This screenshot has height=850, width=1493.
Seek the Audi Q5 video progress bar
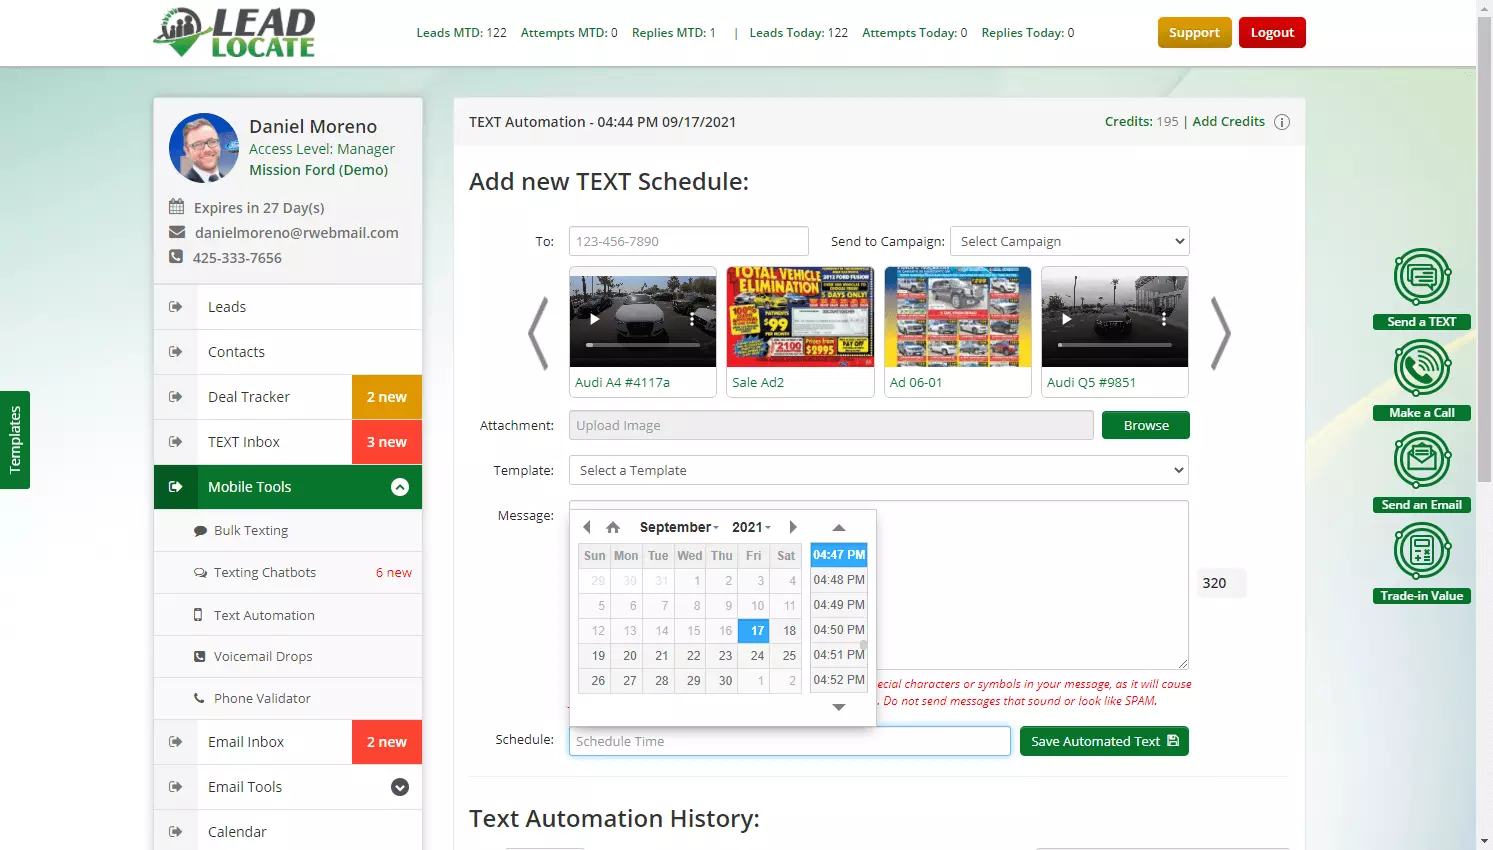point(1115,345)
